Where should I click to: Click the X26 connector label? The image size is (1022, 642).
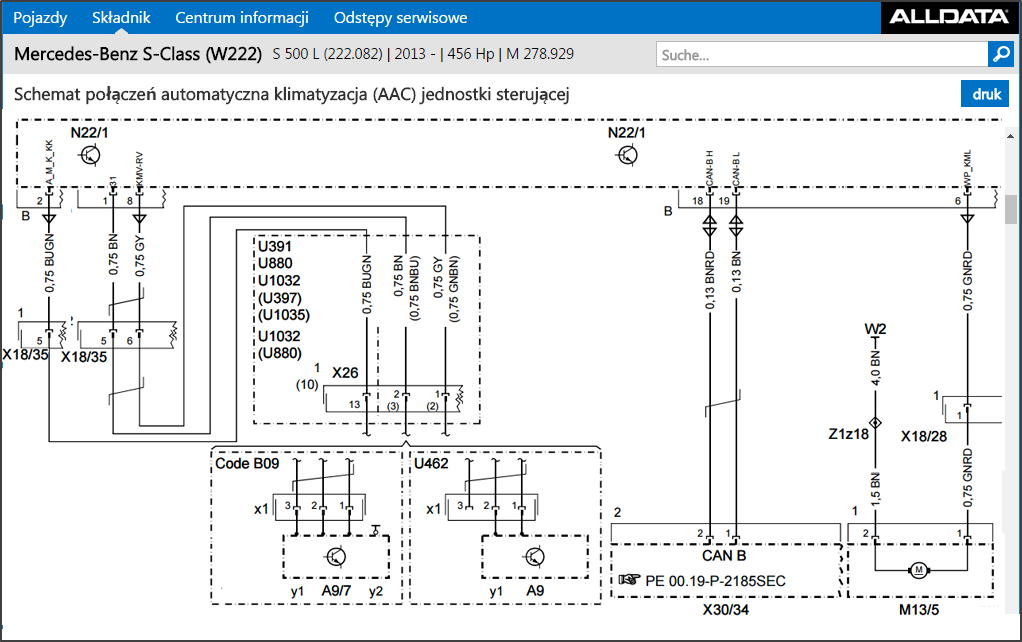pos(345,373)
